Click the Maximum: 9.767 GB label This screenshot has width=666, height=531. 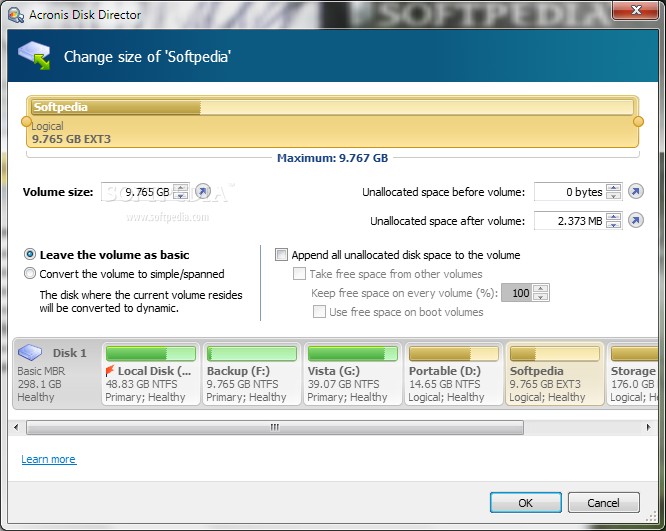(332, 158)
